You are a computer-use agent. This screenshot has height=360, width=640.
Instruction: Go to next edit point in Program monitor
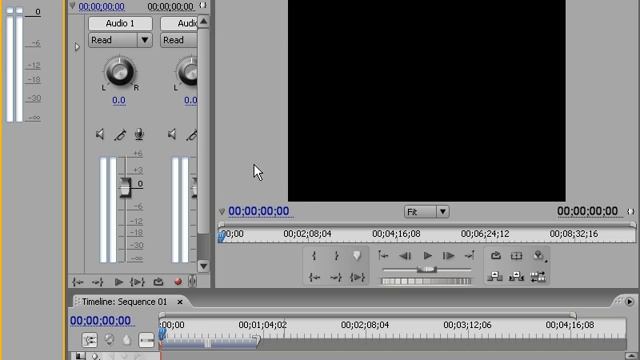click(469, 256)
